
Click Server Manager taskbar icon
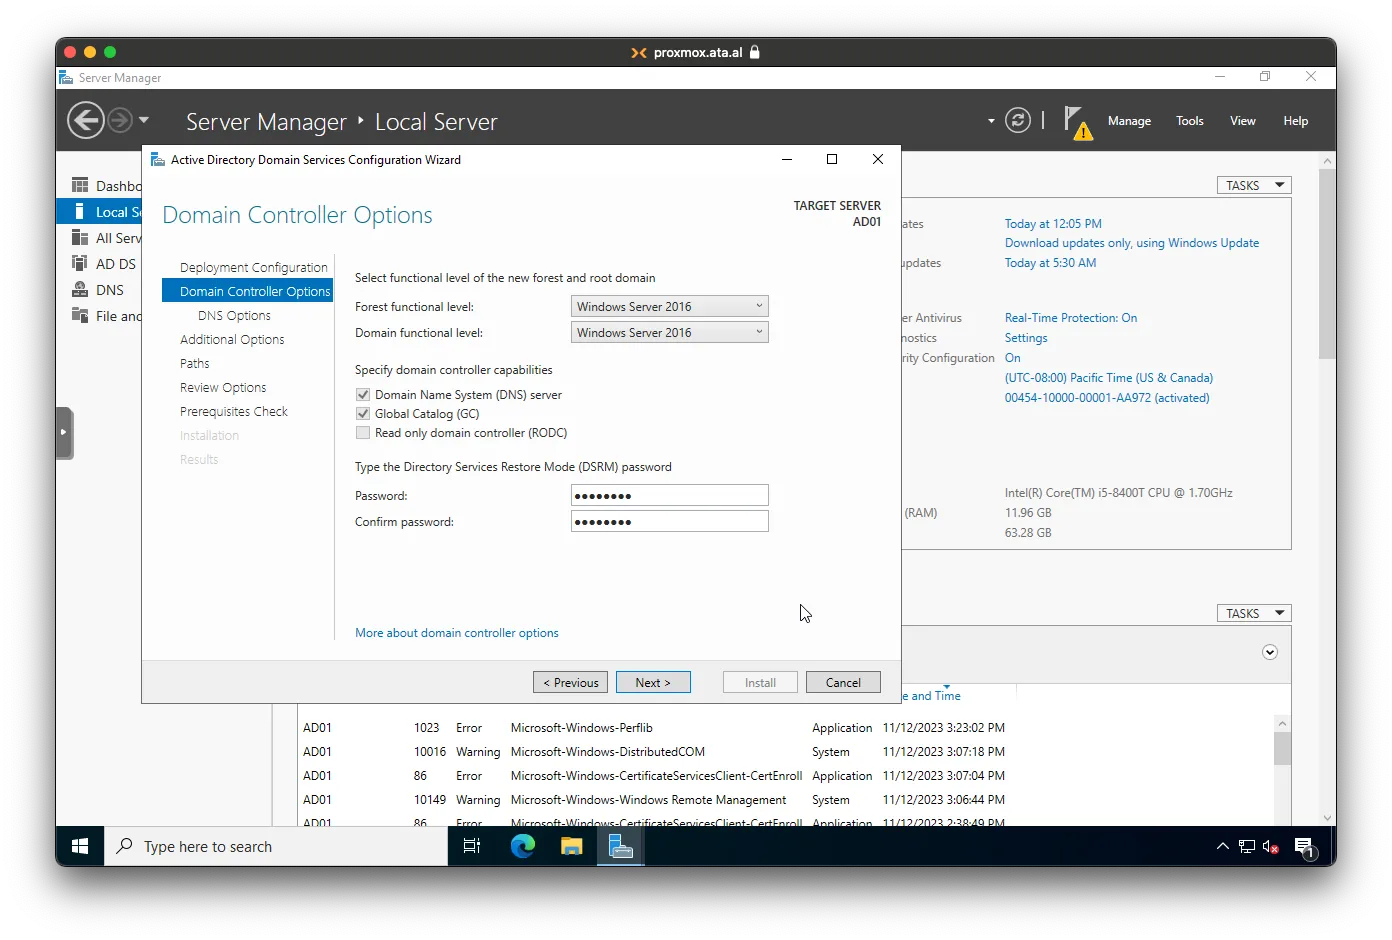pos(621,847)
